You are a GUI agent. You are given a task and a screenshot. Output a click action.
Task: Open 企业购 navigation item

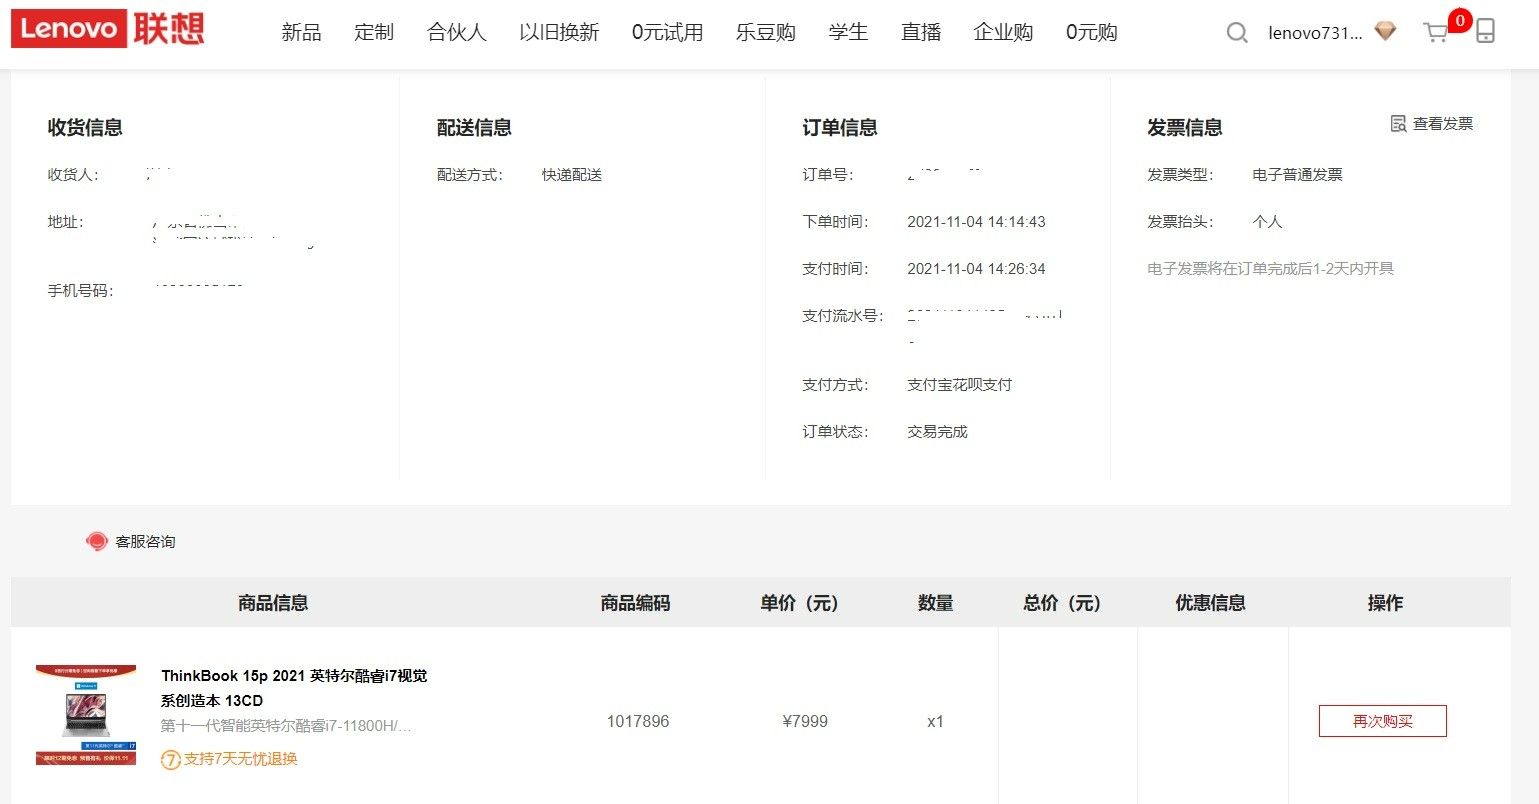(1003, 32)
